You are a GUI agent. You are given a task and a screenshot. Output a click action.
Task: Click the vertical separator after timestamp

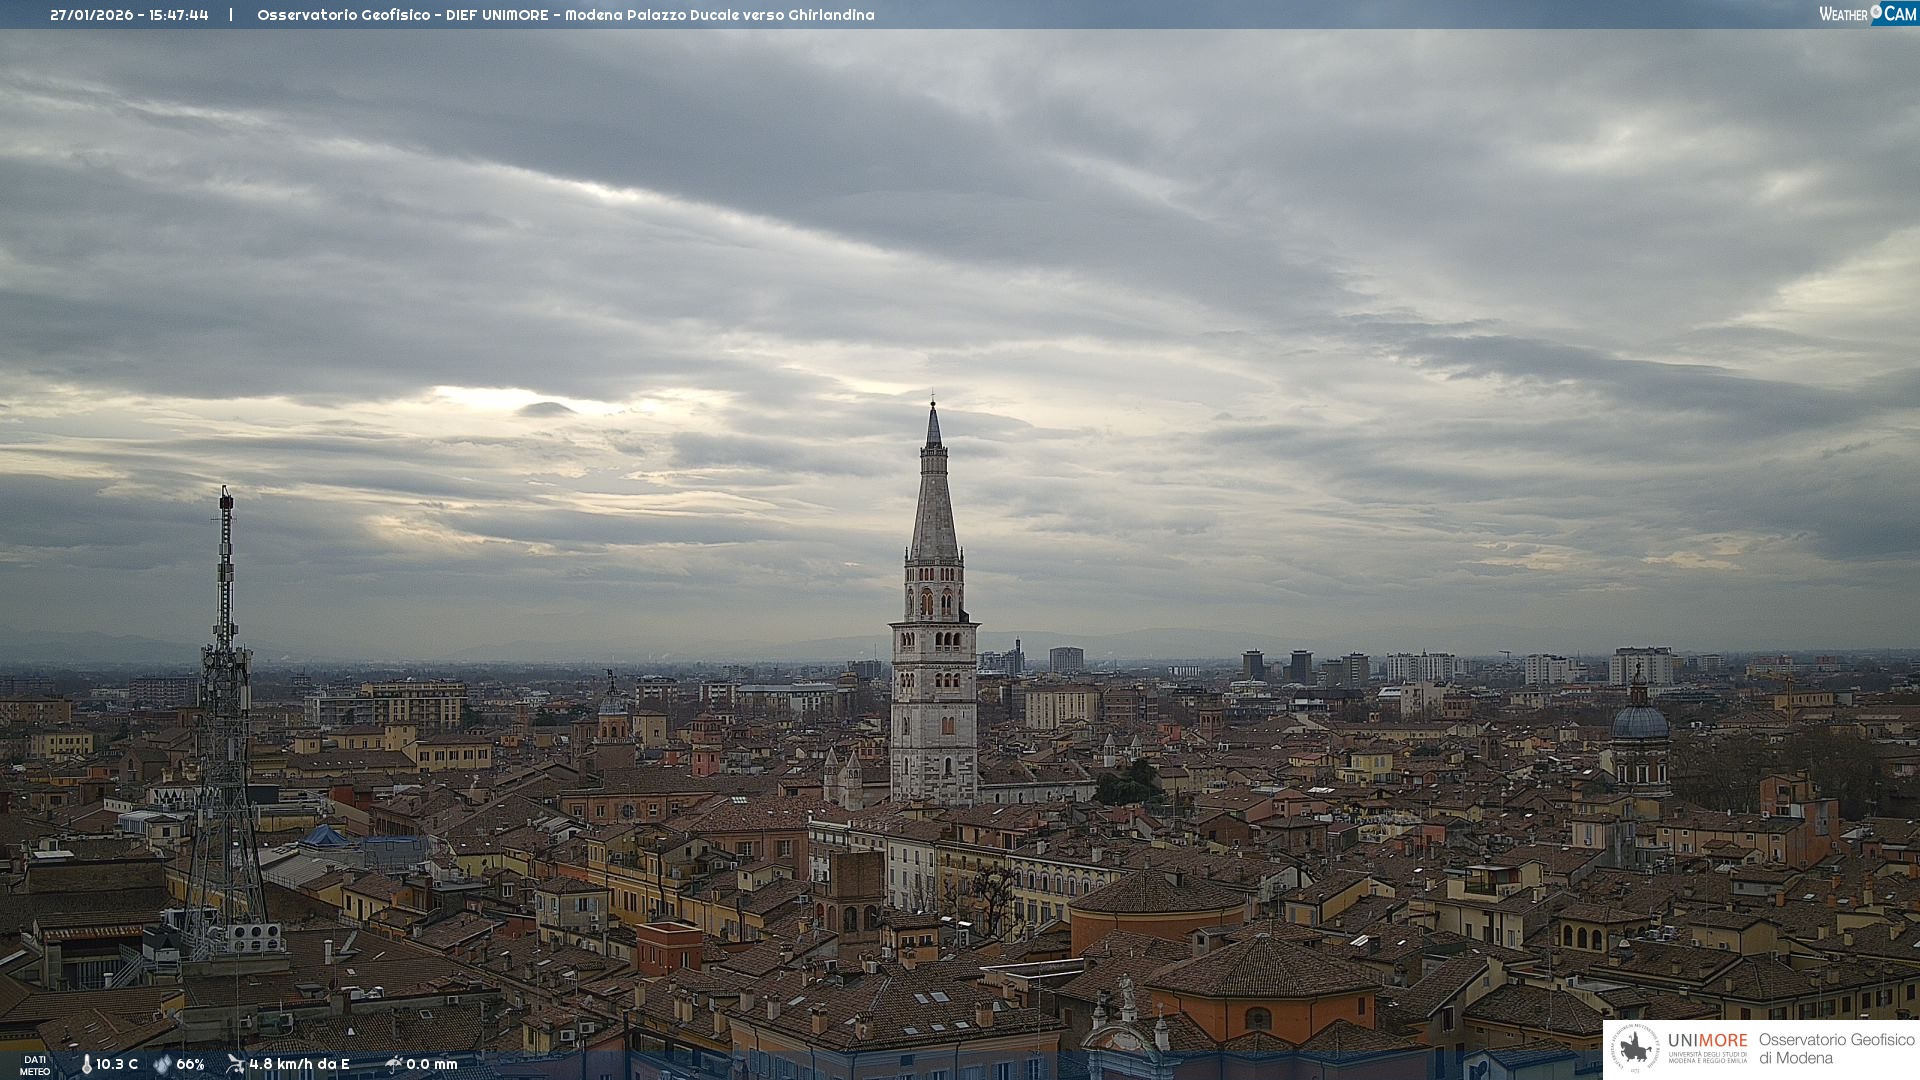click(x=231, y=15)
